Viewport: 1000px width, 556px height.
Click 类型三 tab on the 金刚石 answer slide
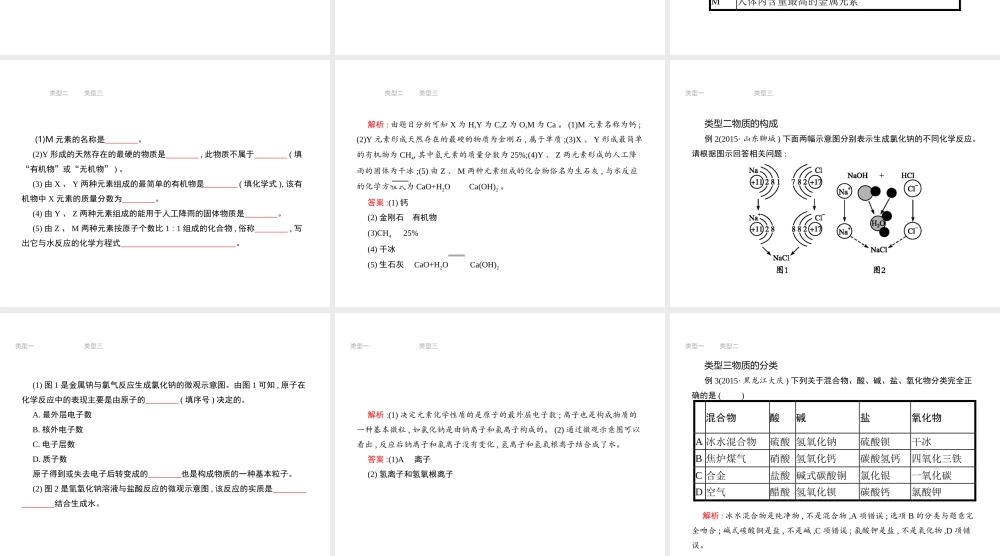[429, 93]
